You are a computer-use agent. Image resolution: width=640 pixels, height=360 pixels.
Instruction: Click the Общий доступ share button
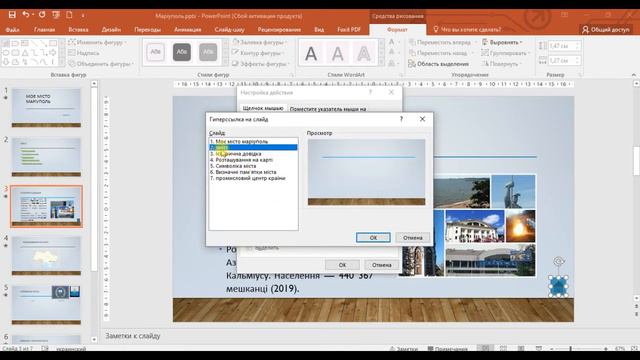click(x=606, y=29)
